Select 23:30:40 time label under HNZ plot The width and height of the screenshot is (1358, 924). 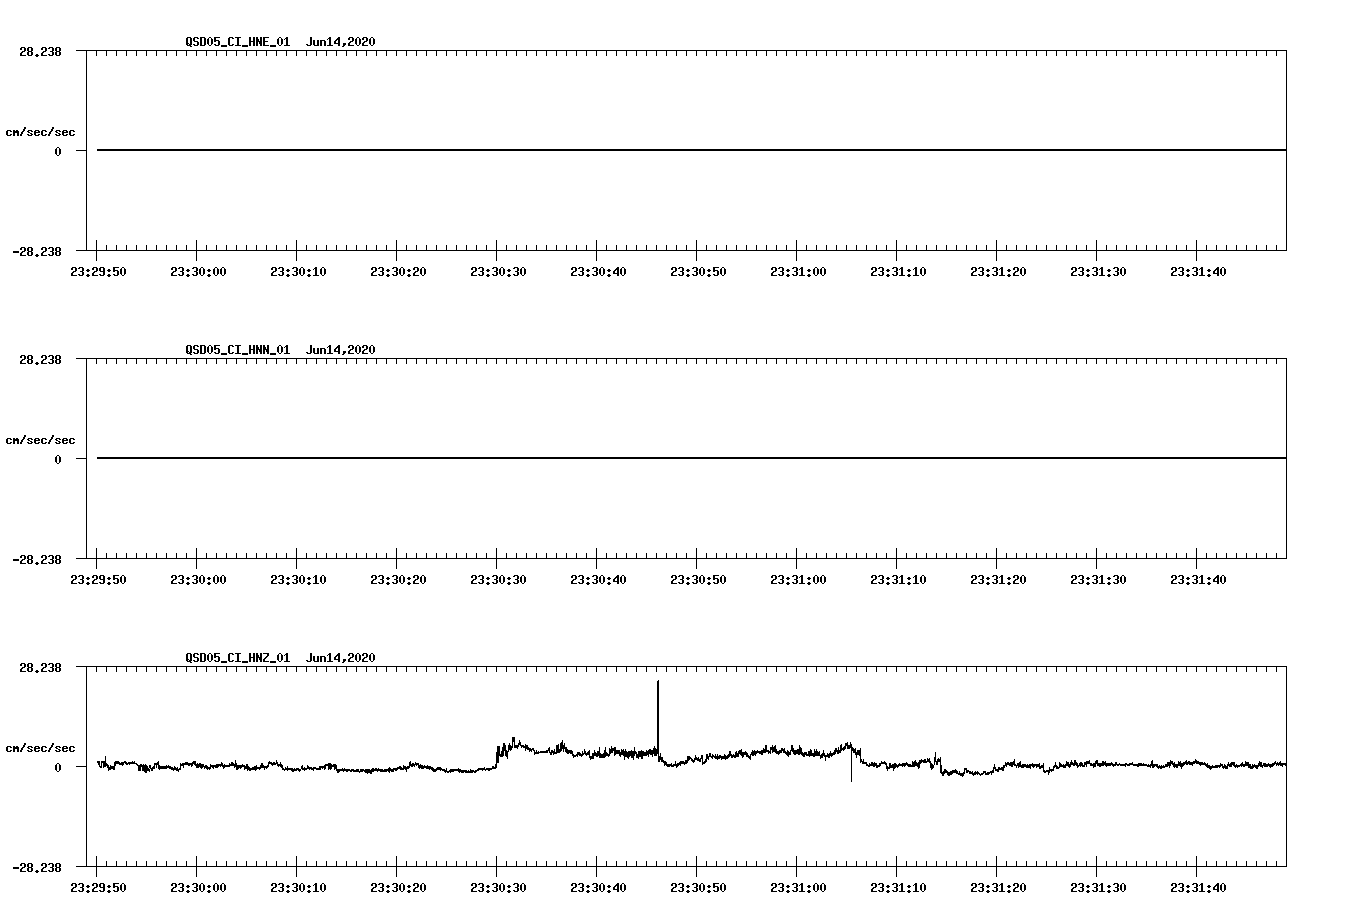(598, 888)
